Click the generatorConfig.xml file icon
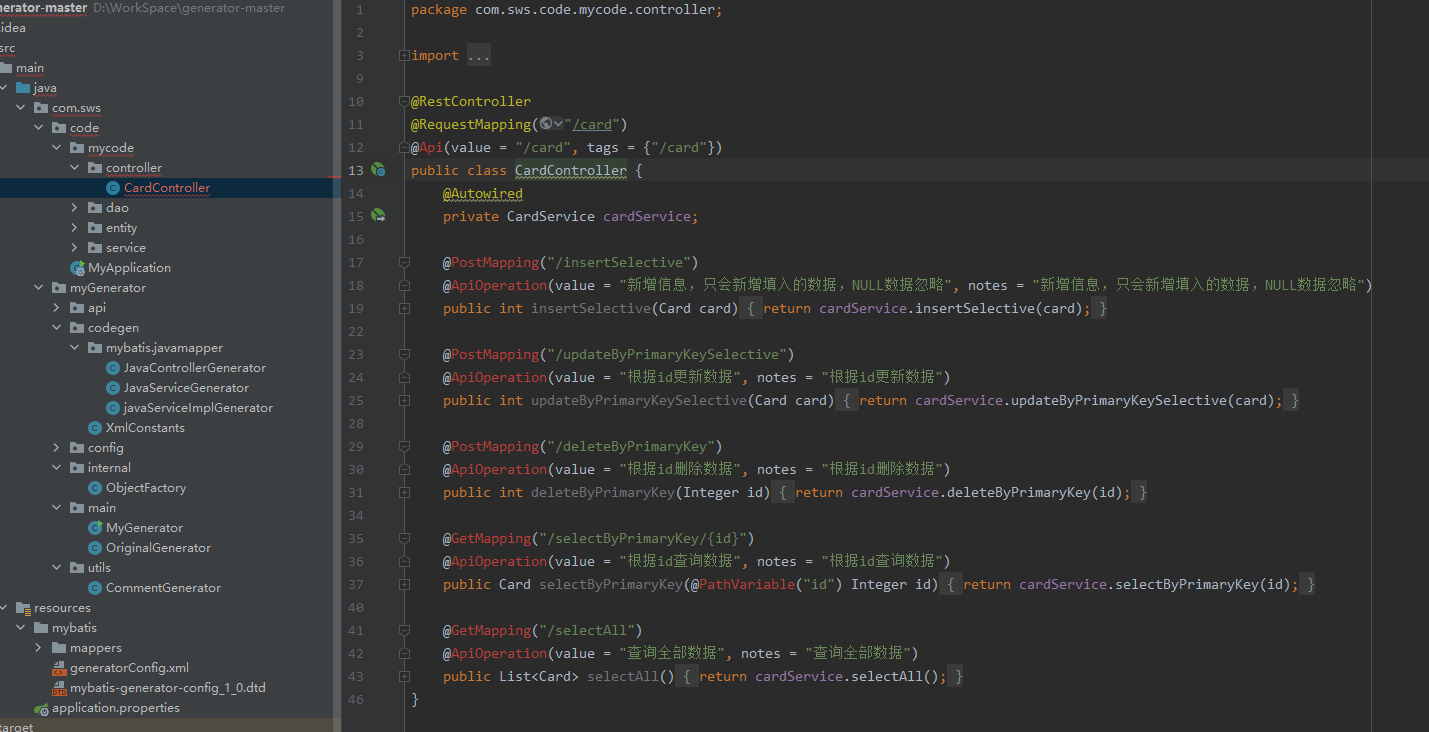The image size is (1429, 732). pyautogui.click(x=58, y=667)
